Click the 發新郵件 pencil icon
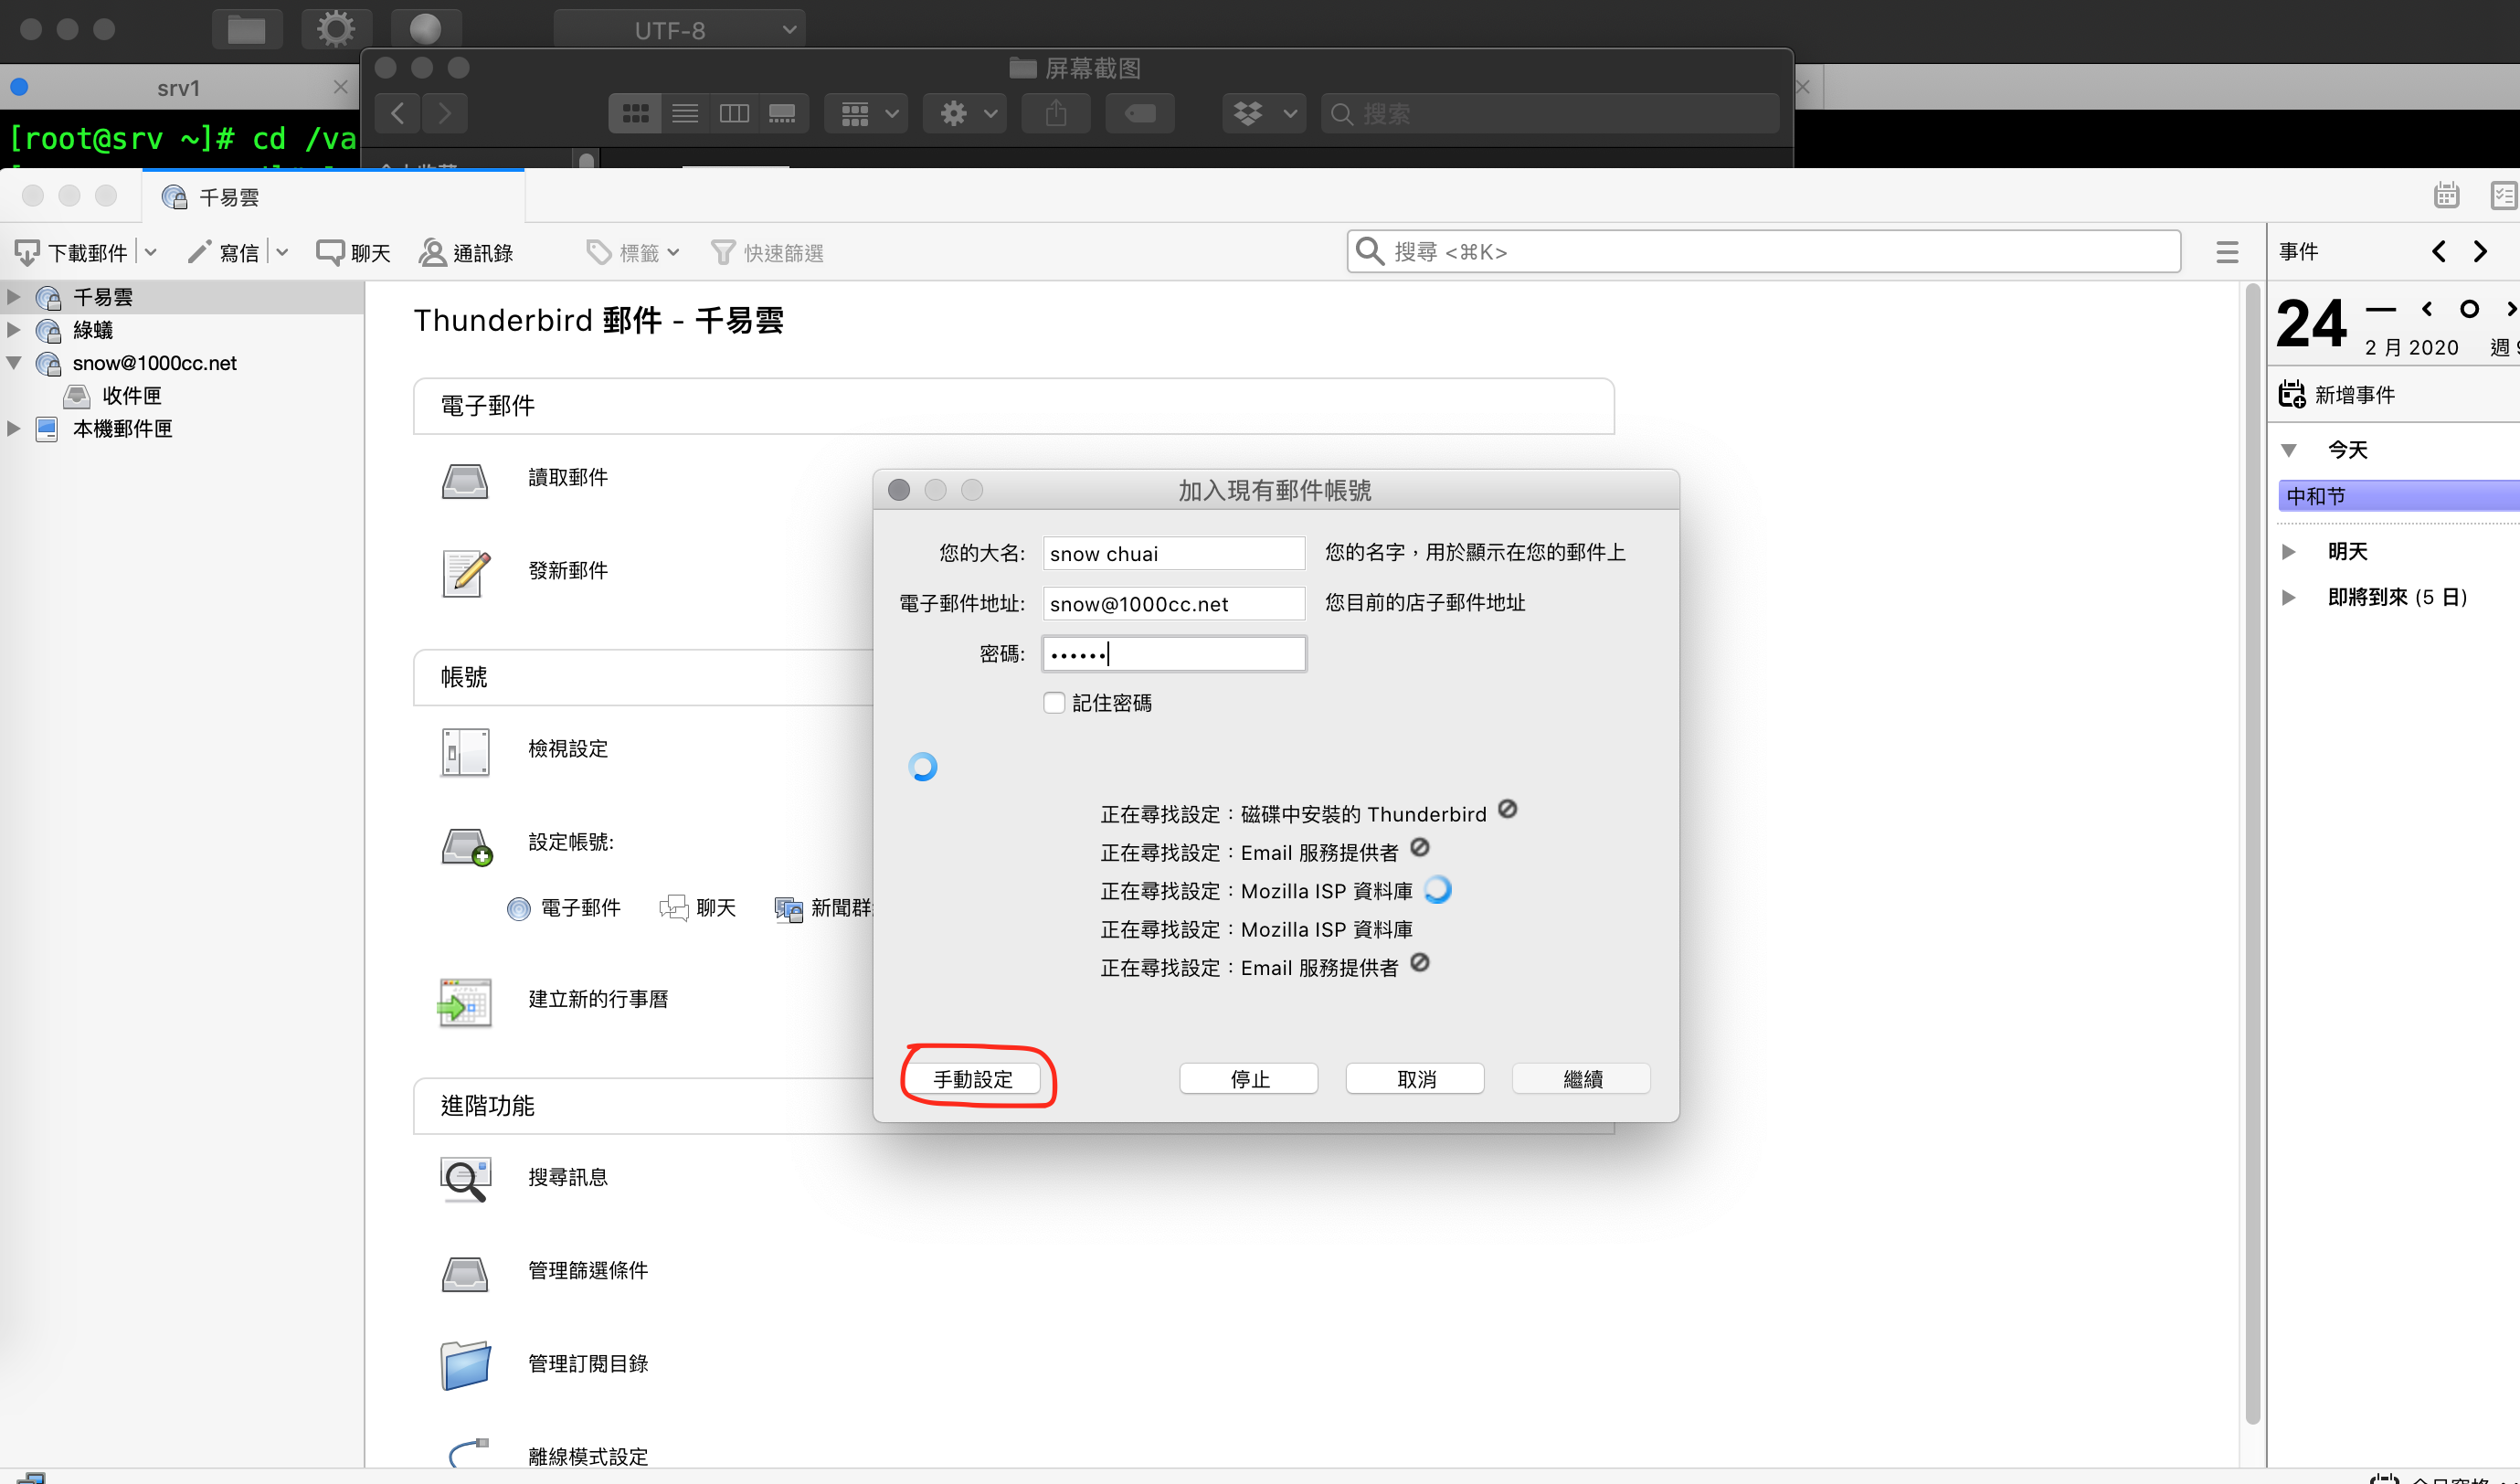 (x=465, y=573)
